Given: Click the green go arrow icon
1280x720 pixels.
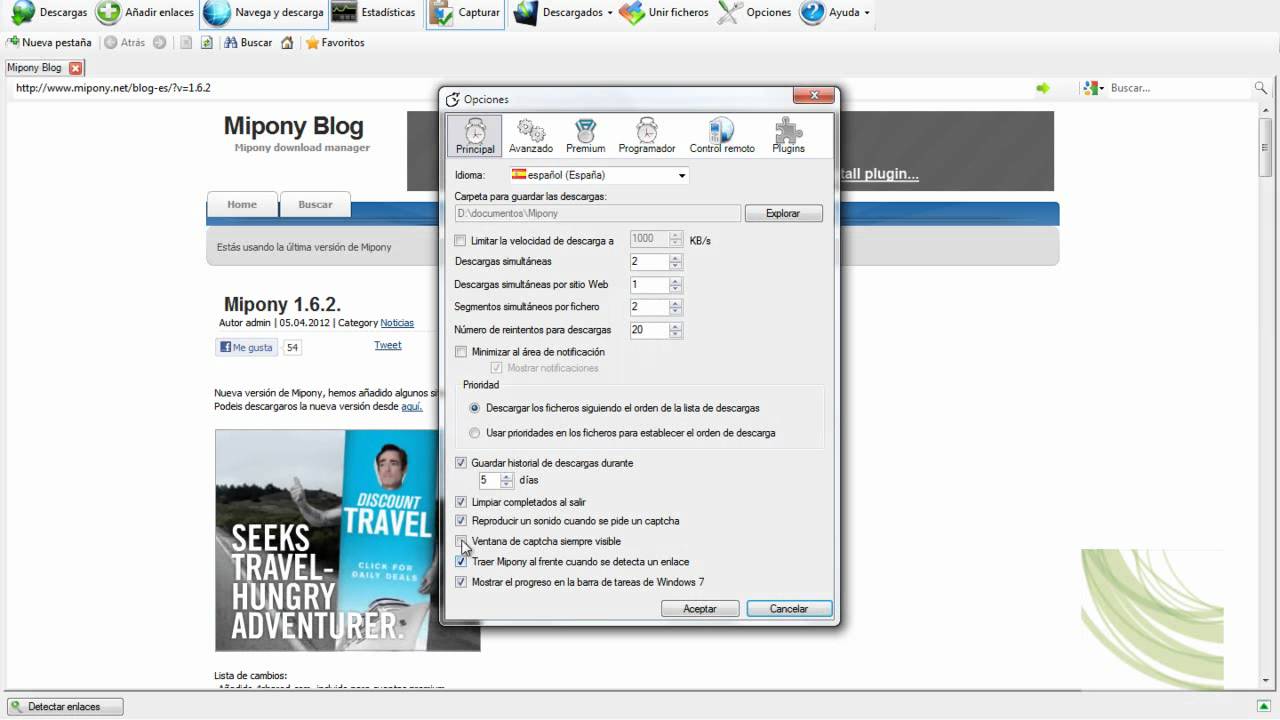Looking at the screenshot, I should [x=1043, y=88].
